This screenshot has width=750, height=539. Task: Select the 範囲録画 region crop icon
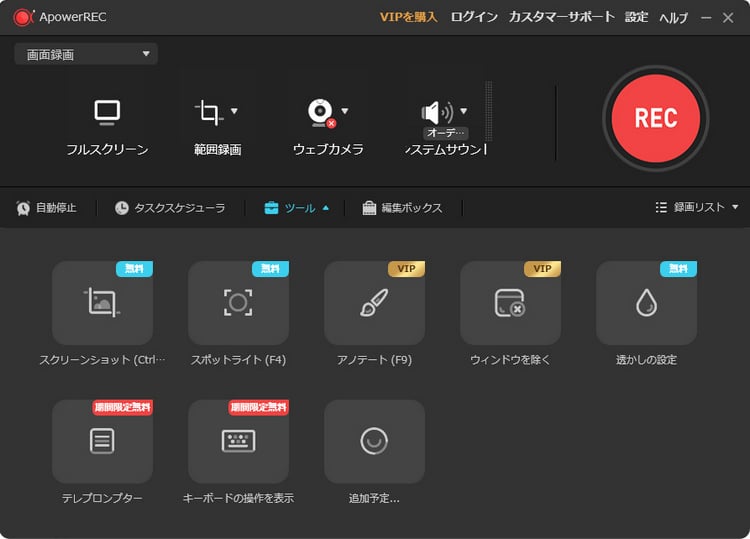[209, 112]
